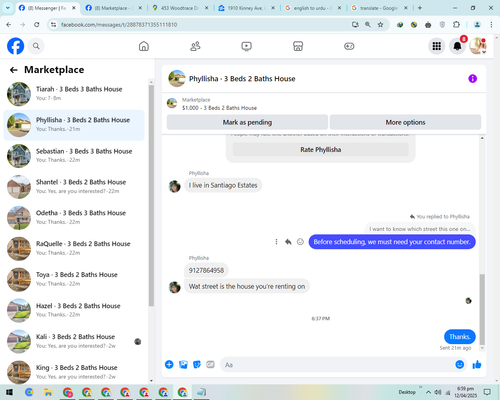This screenshot has width=500, height=400.
Task: Reply to the message with the reply arrow
Action: coord(288,242)
